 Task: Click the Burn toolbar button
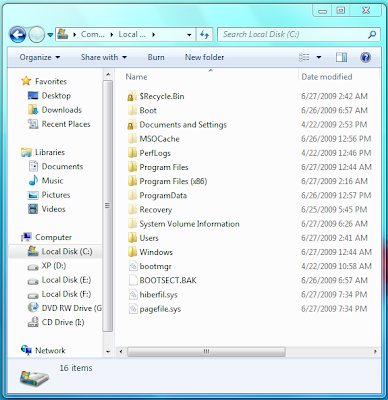156,57
